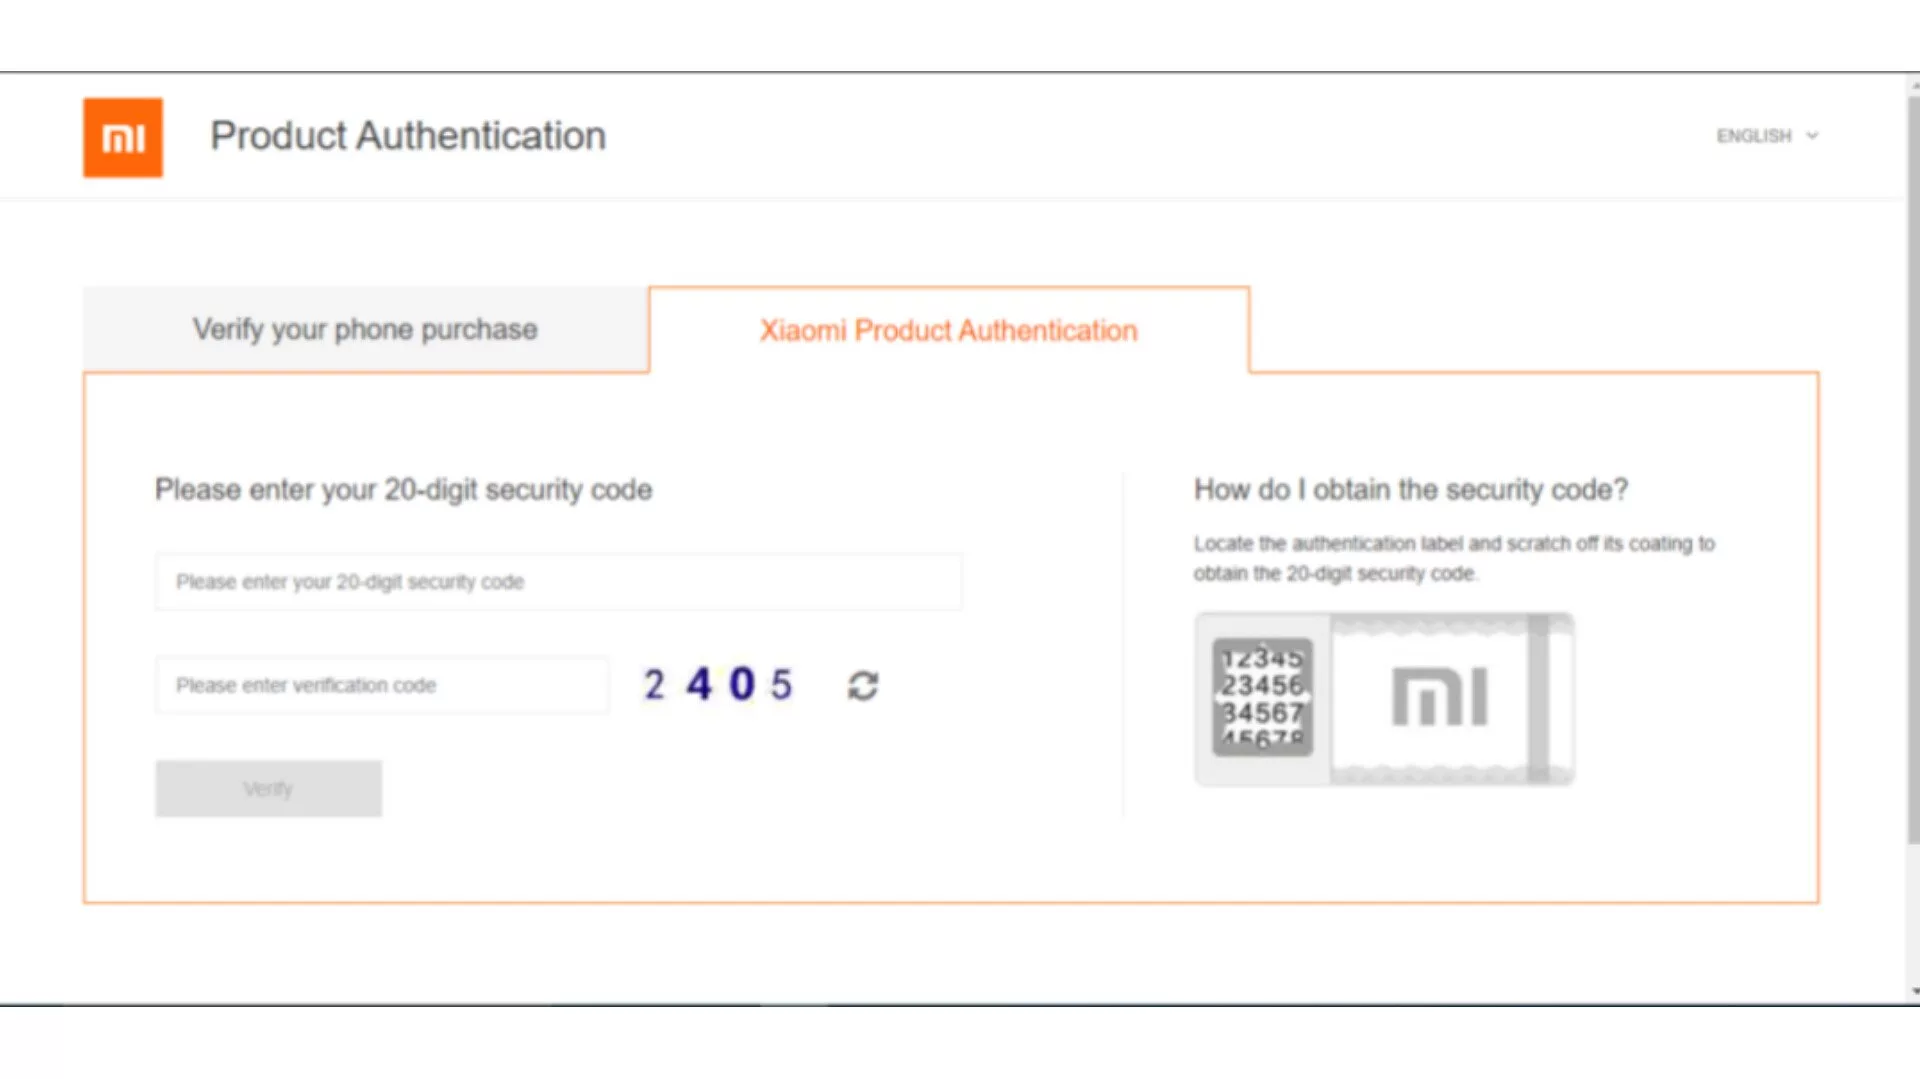1920x1079 pixels.
Task: Click the Mi logo on sample label
Action: (1440, 697)
